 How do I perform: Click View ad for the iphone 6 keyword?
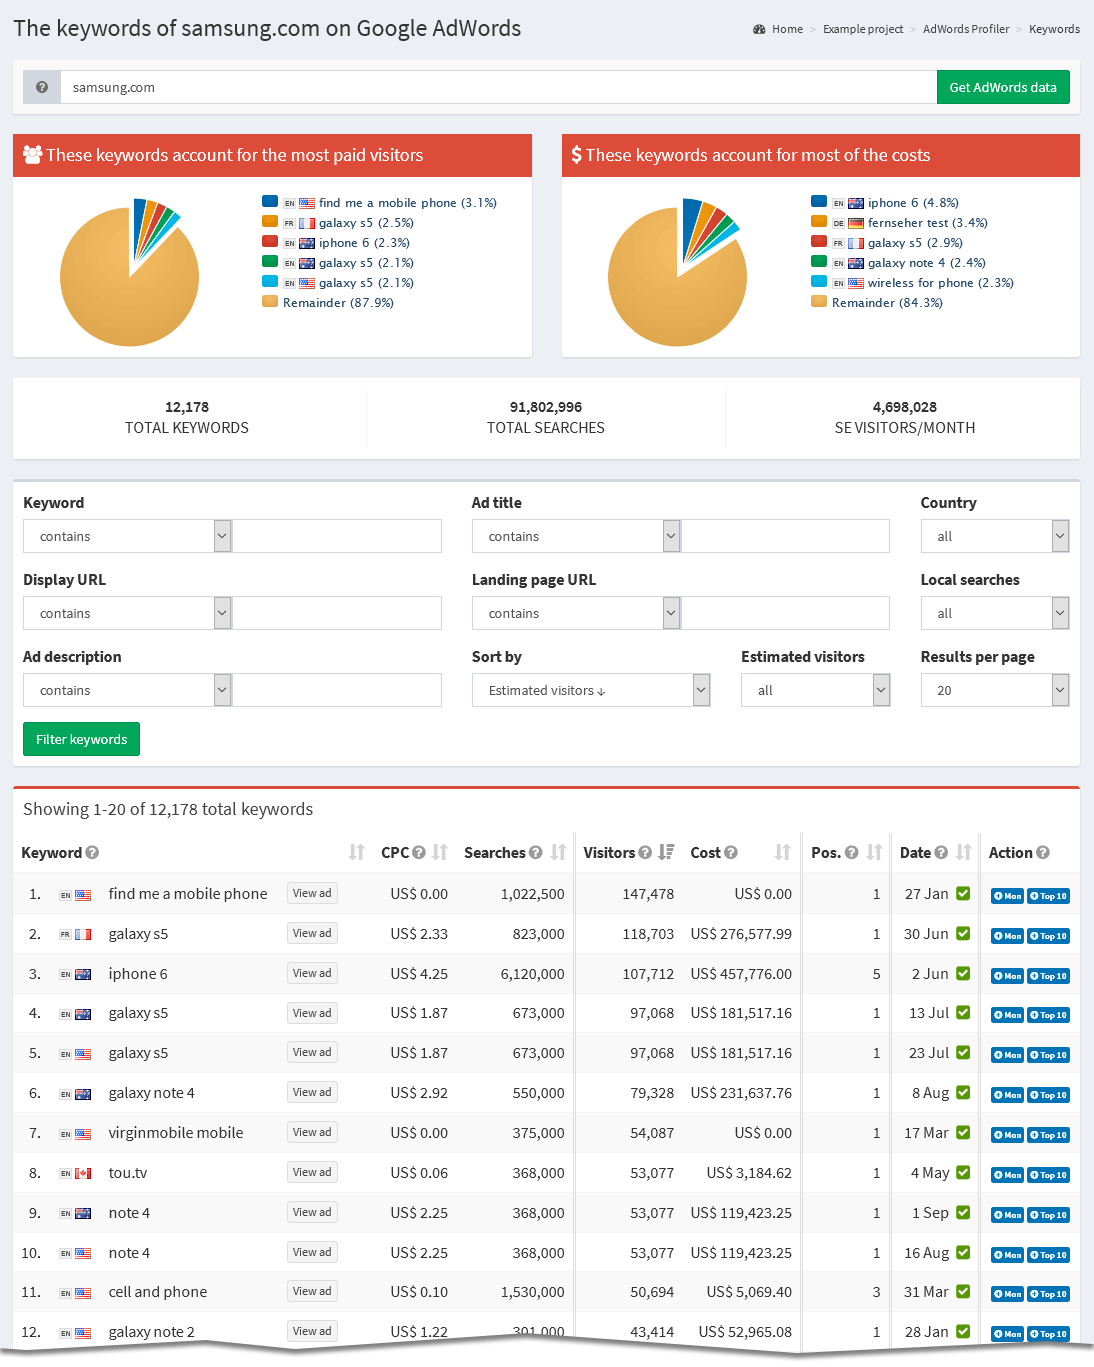pos(311,972)
